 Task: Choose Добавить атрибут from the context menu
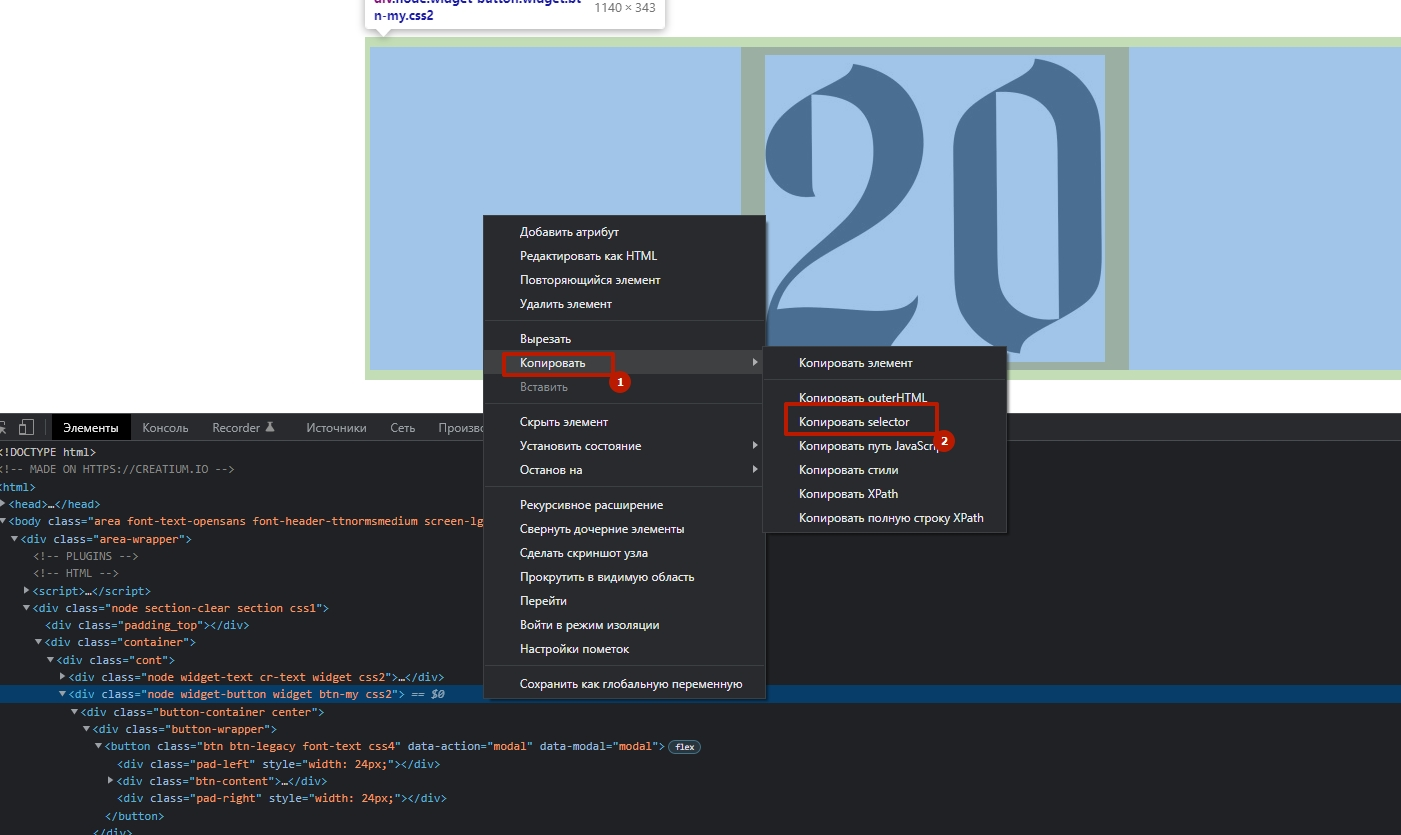pyautogui.click(x=625, y=232)
